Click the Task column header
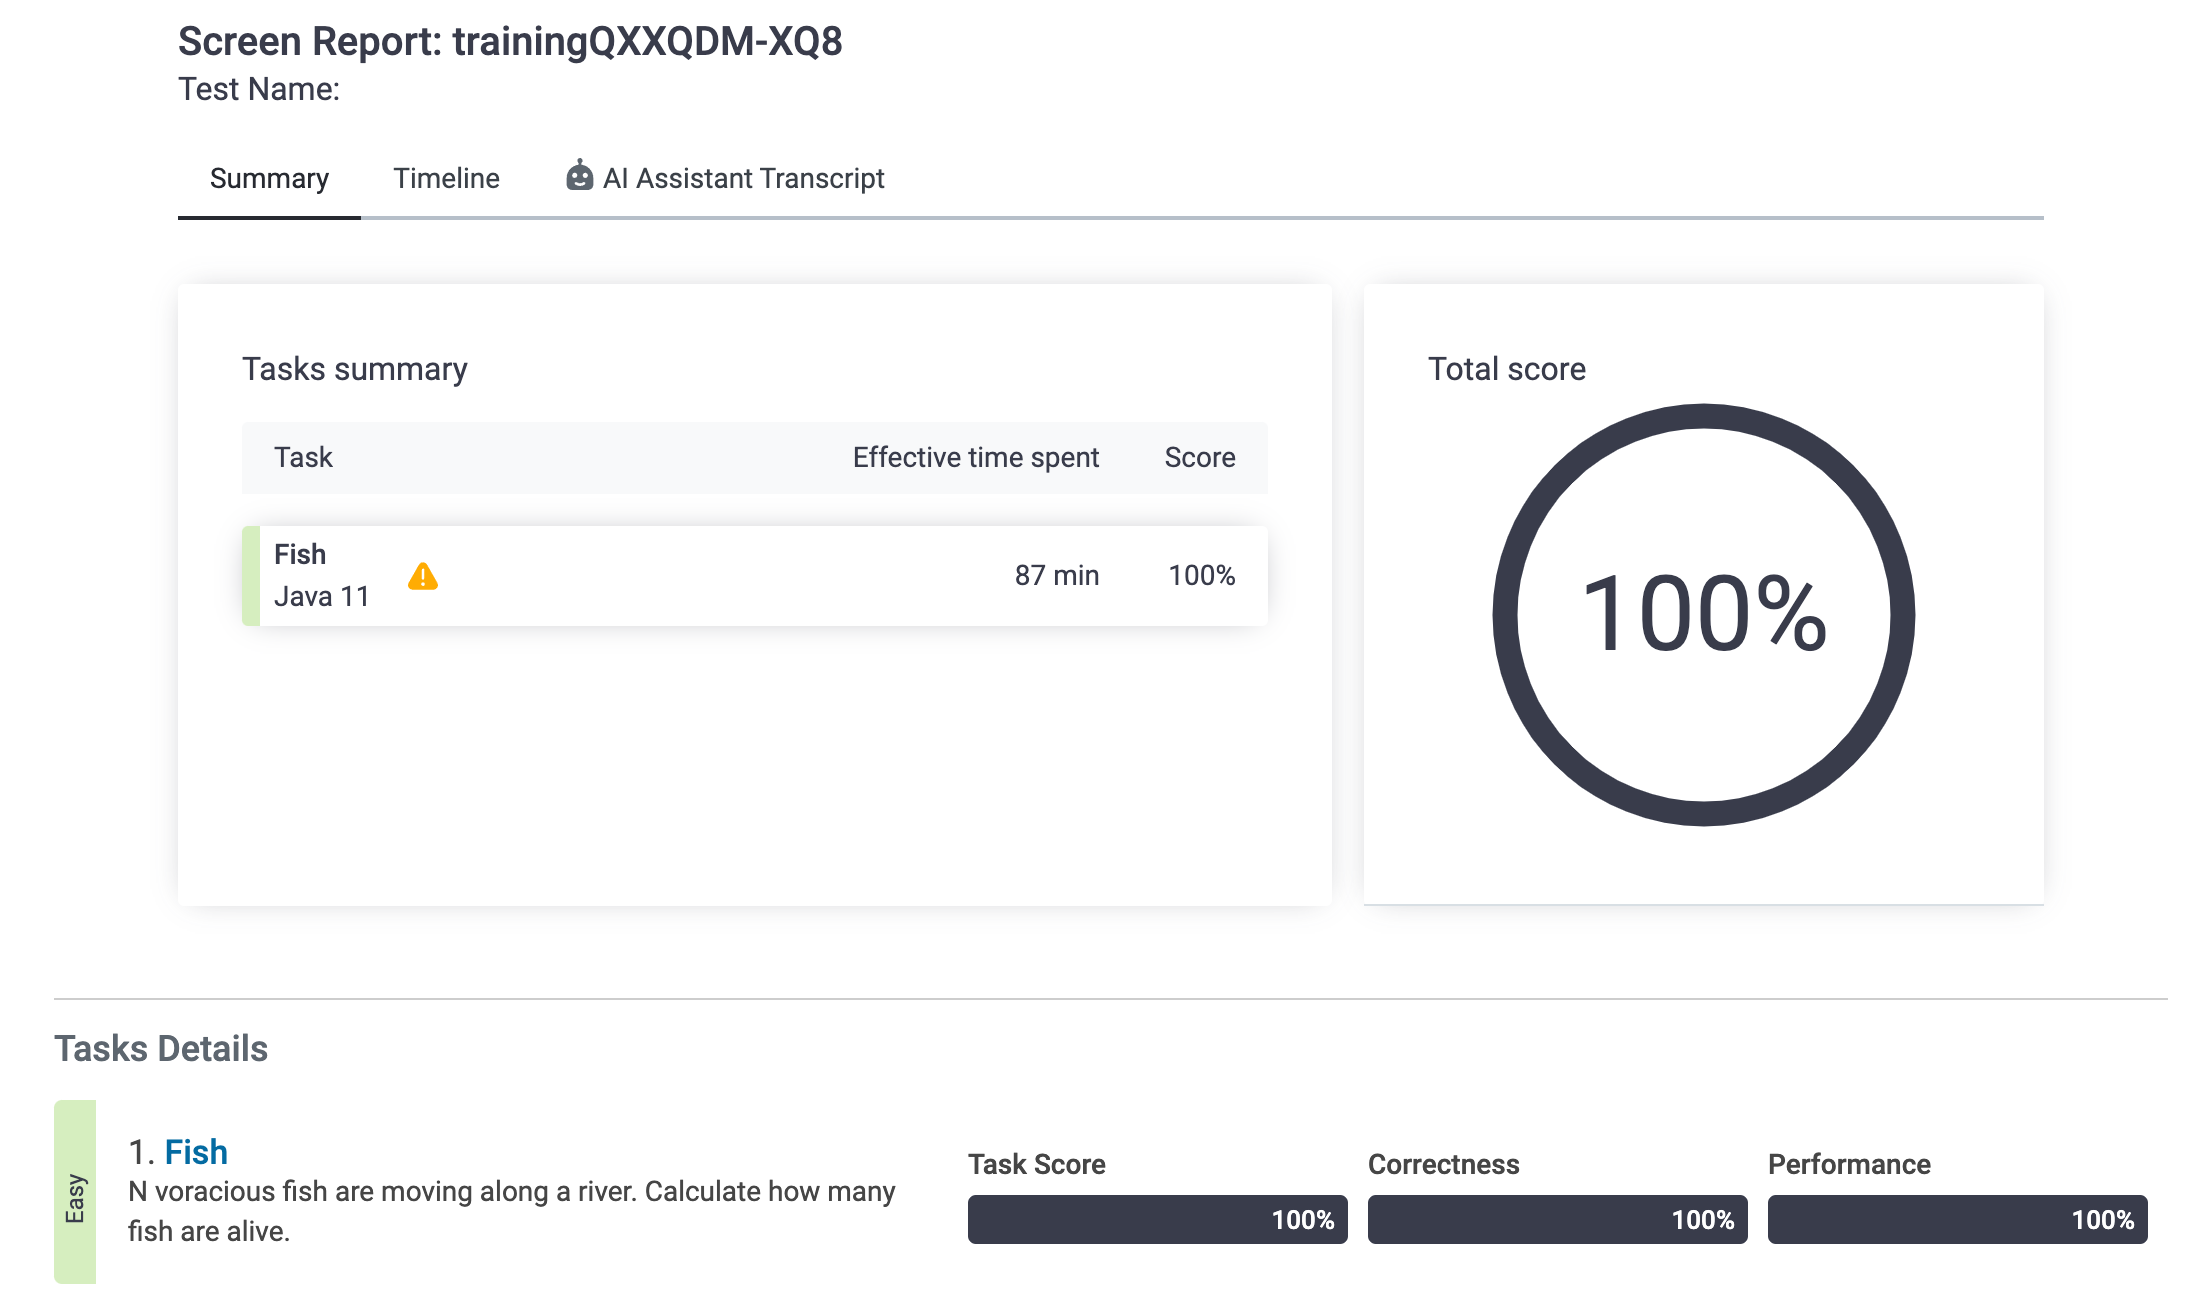 (x=303, y=457)
